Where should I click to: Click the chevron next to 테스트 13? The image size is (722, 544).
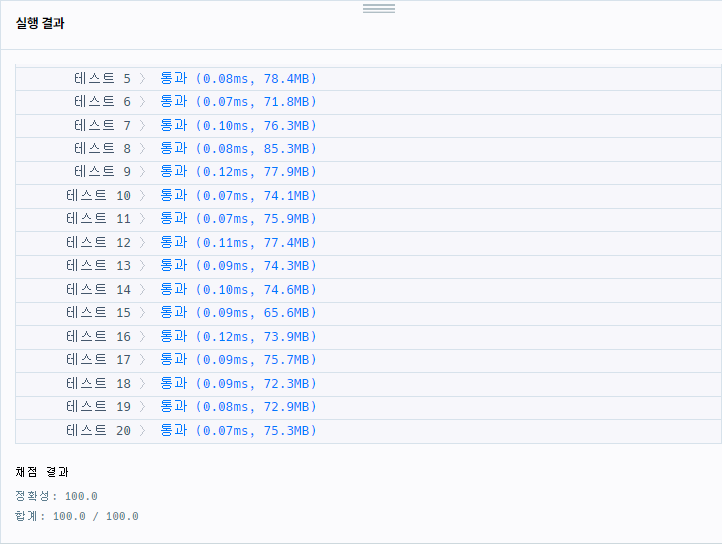pyautogui.click(x=142, y=266)
